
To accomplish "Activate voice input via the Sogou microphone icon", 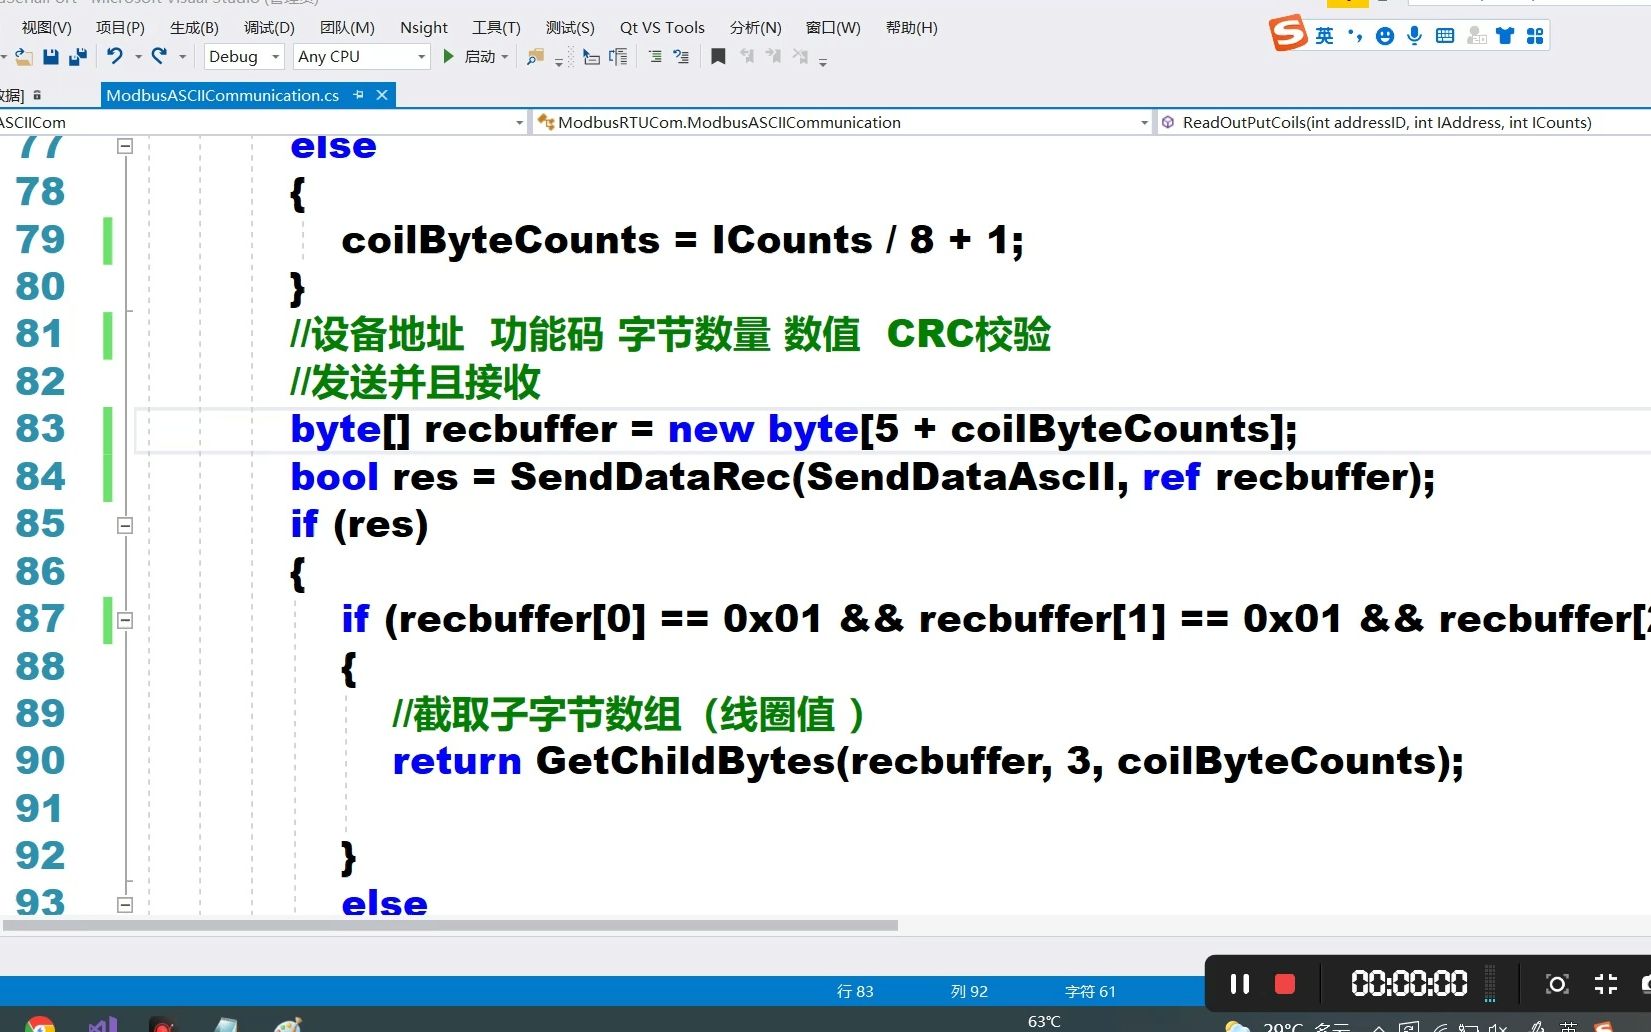I will pos(1414,35).
